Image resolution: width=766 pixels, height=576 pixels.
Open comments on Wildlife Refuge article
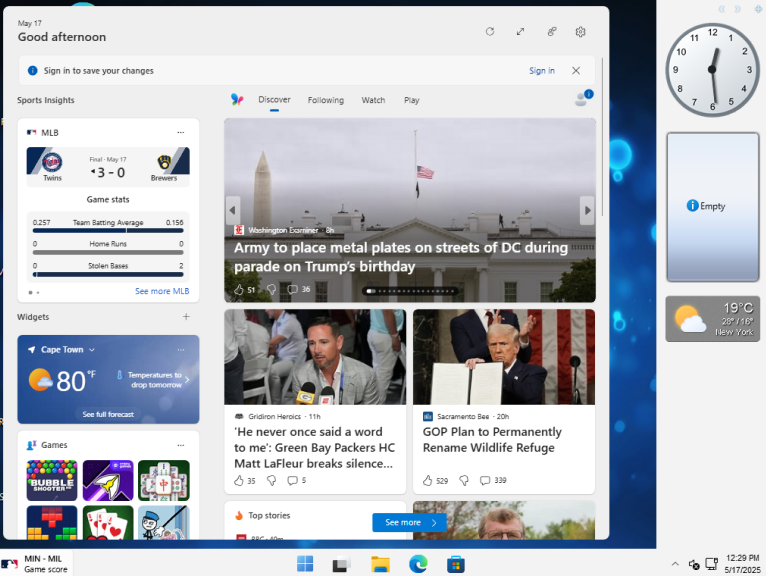tap(485, 481)
